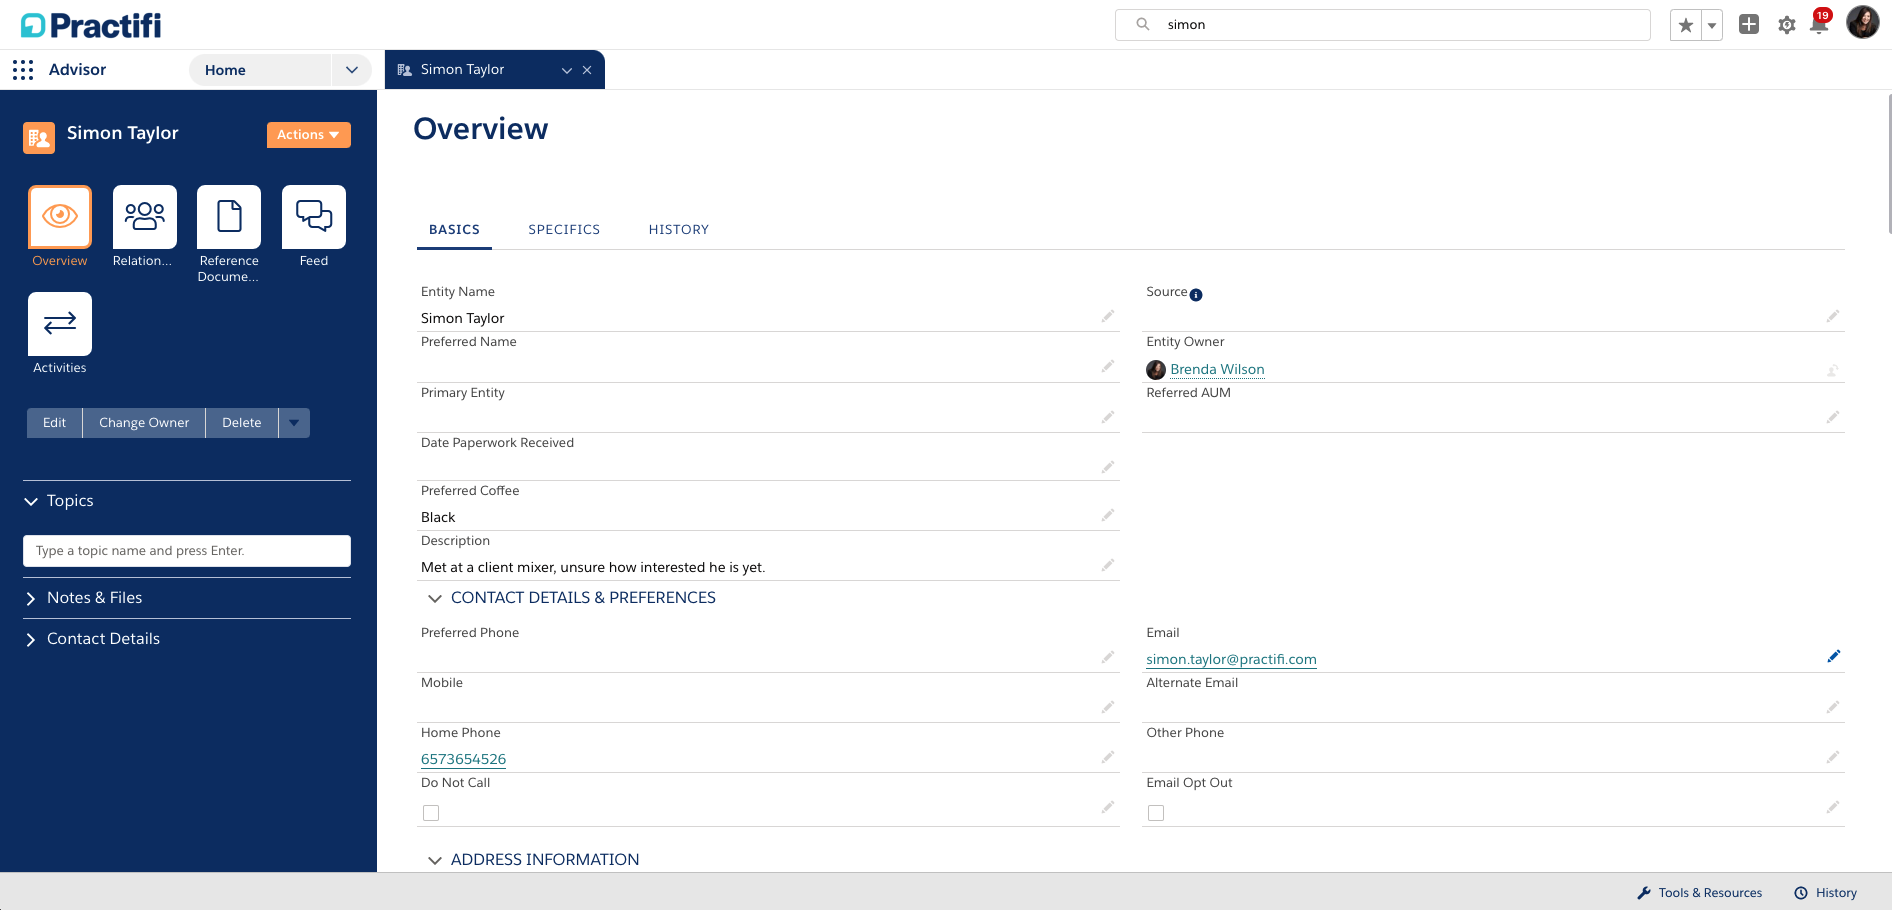Edit the Email field pencil icon
The width and height of the screenshot is (1892, 910).
[x=1833, y=657]
